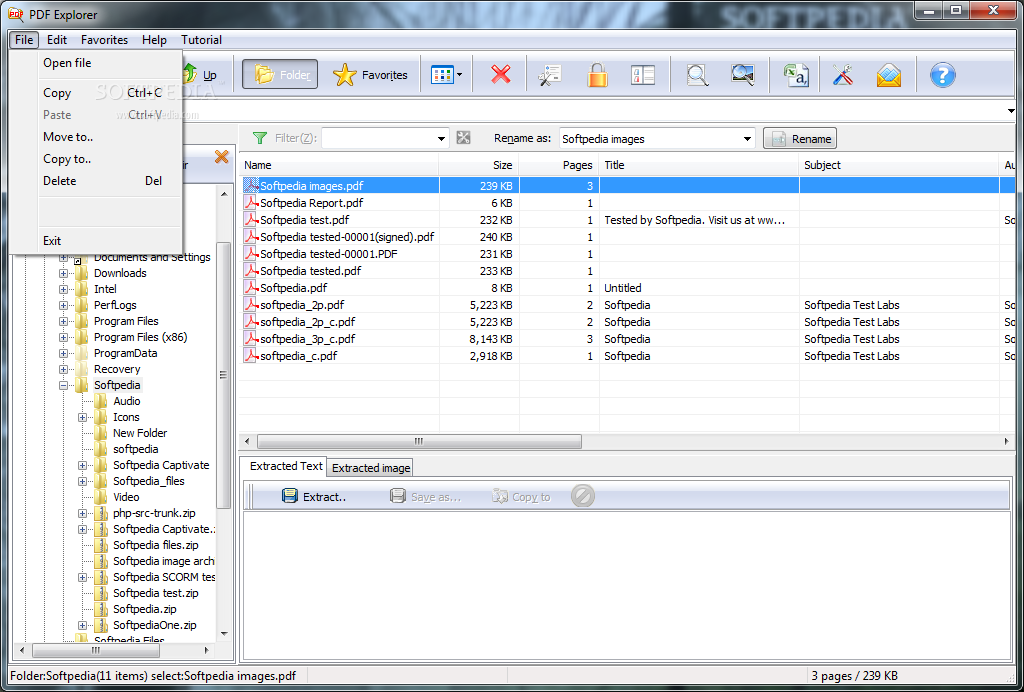Click the zip icon of Softpedia test.zip
Screen dimensions: 1024x692
coord(101,593)
